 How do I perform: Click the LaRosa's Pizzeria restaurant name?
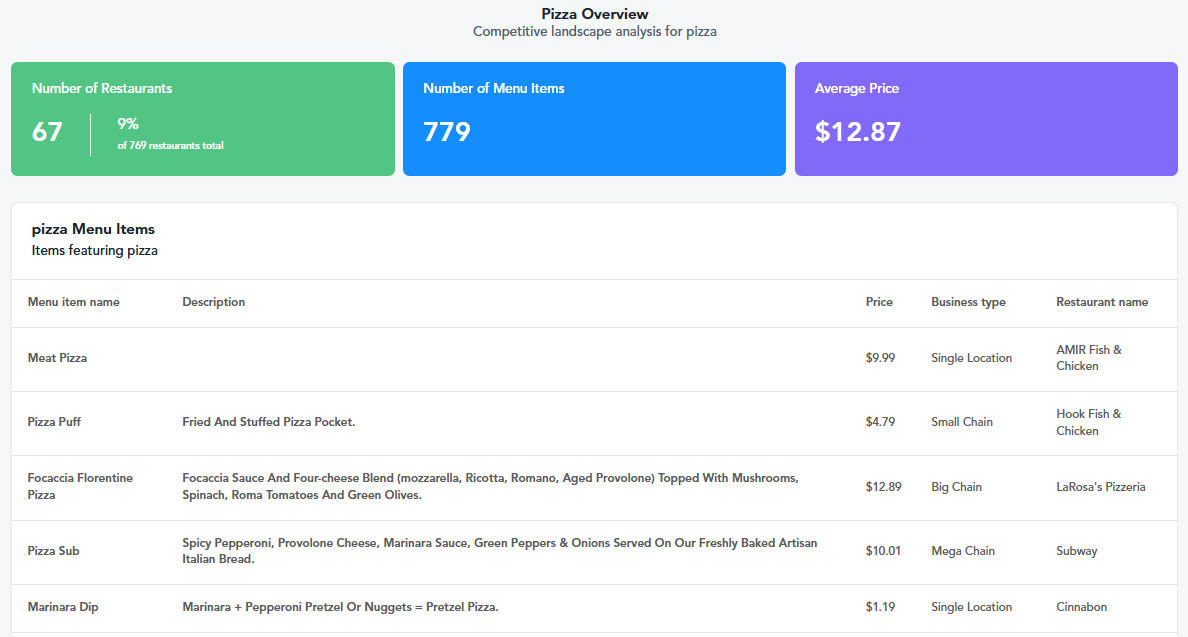point(1100,487)
